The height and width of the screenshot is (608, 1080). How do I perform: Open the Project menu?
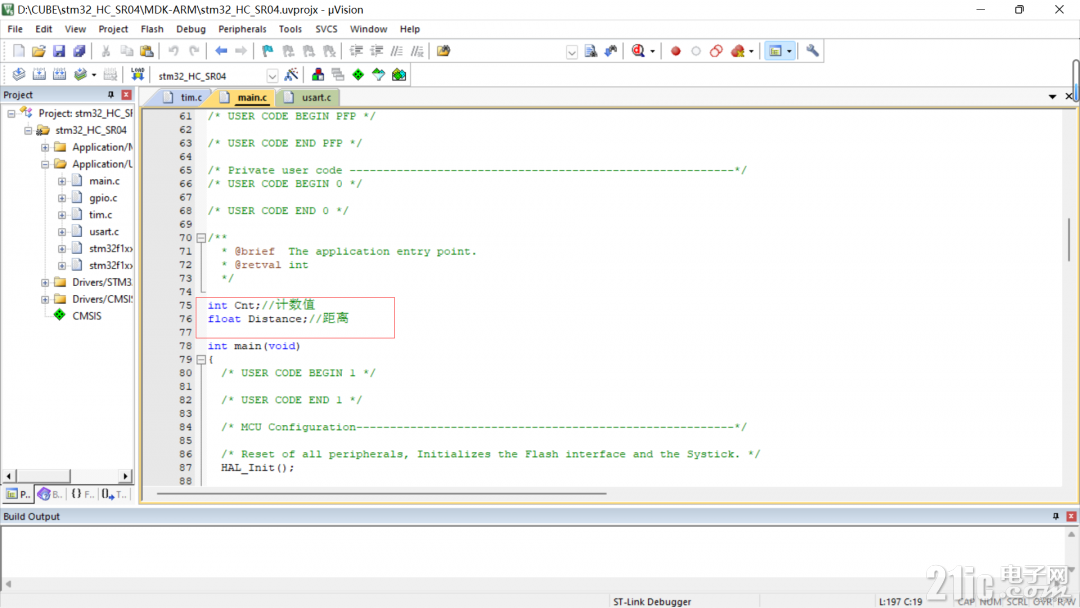click(113, 29)
